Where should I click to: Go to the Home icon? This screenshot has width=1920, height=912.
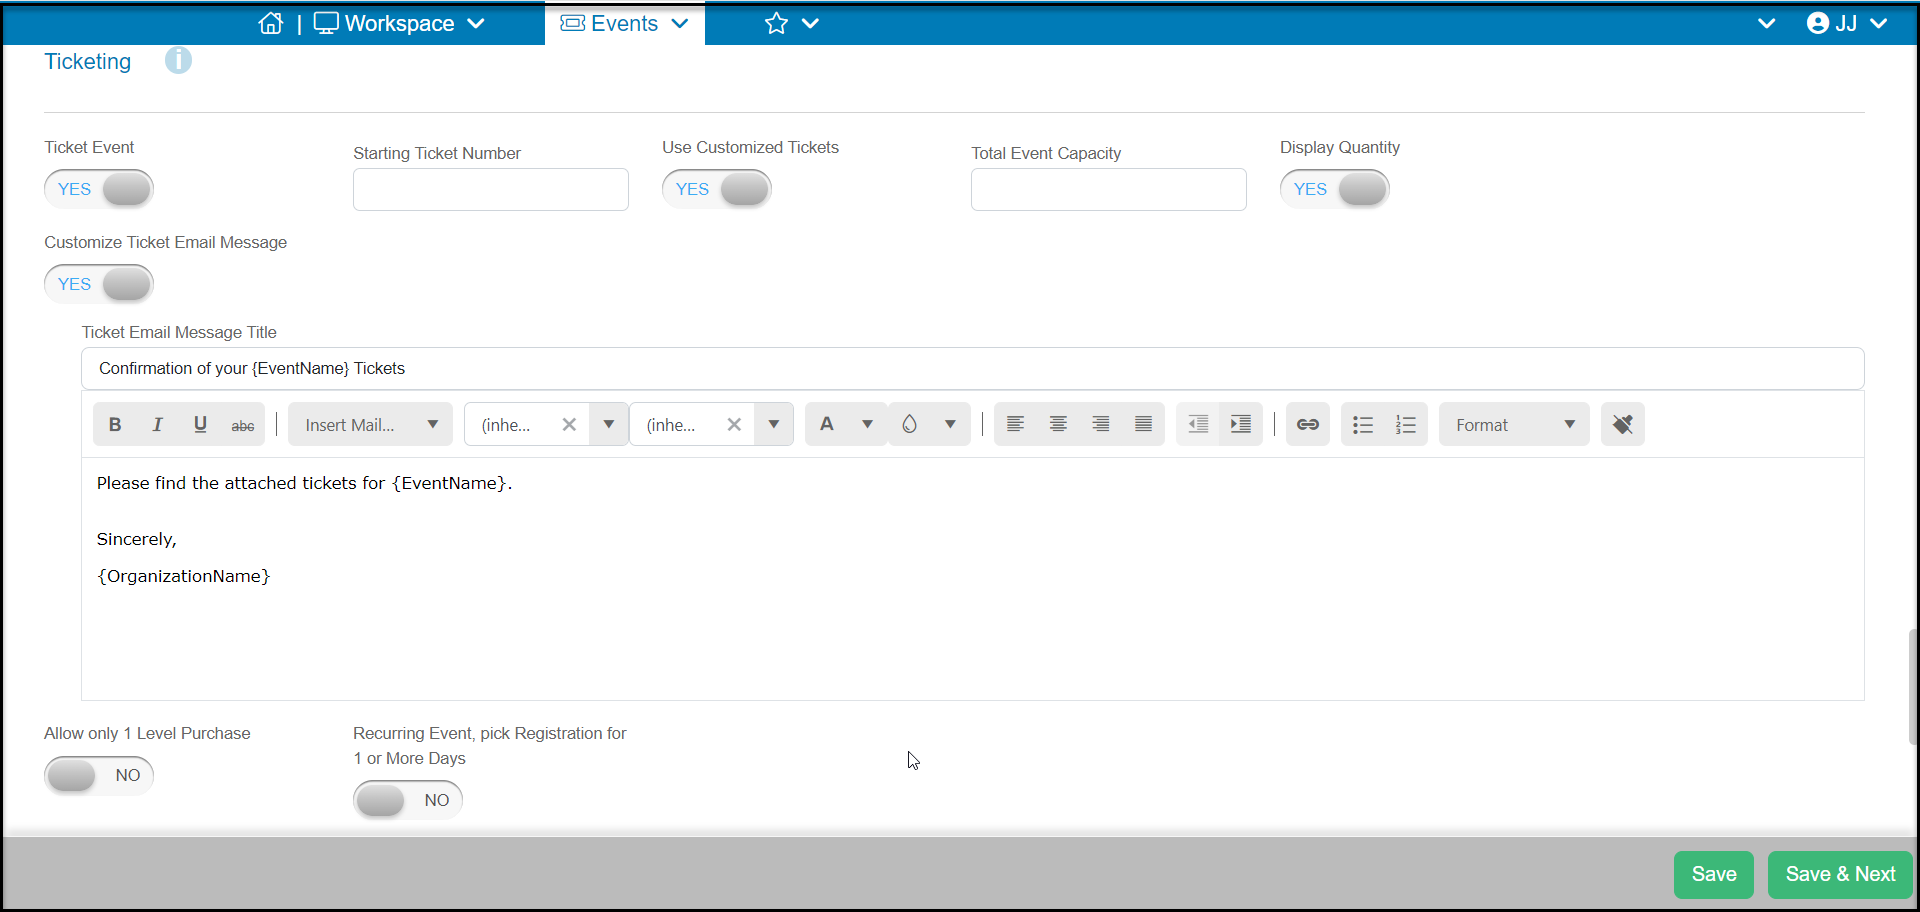pyautogui.click(x=270, y=23)
